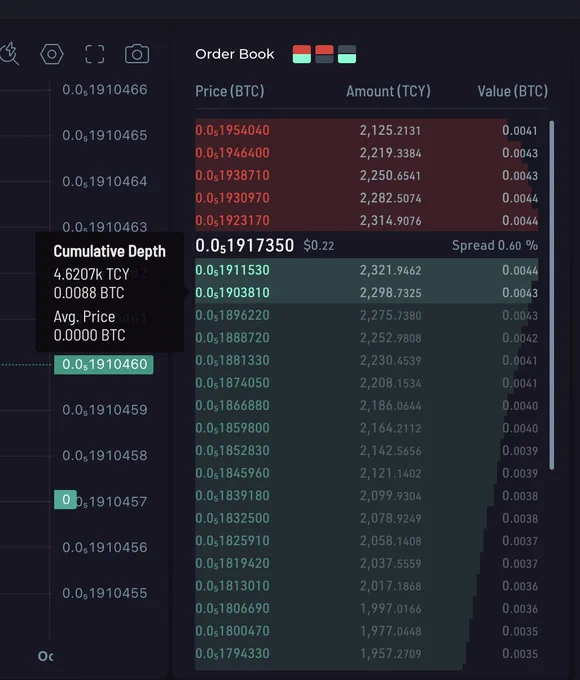Select bid price 0.0₅1845960
This screenshot has width=580, height=680.
pyautogui.click(x=233, y=473)
